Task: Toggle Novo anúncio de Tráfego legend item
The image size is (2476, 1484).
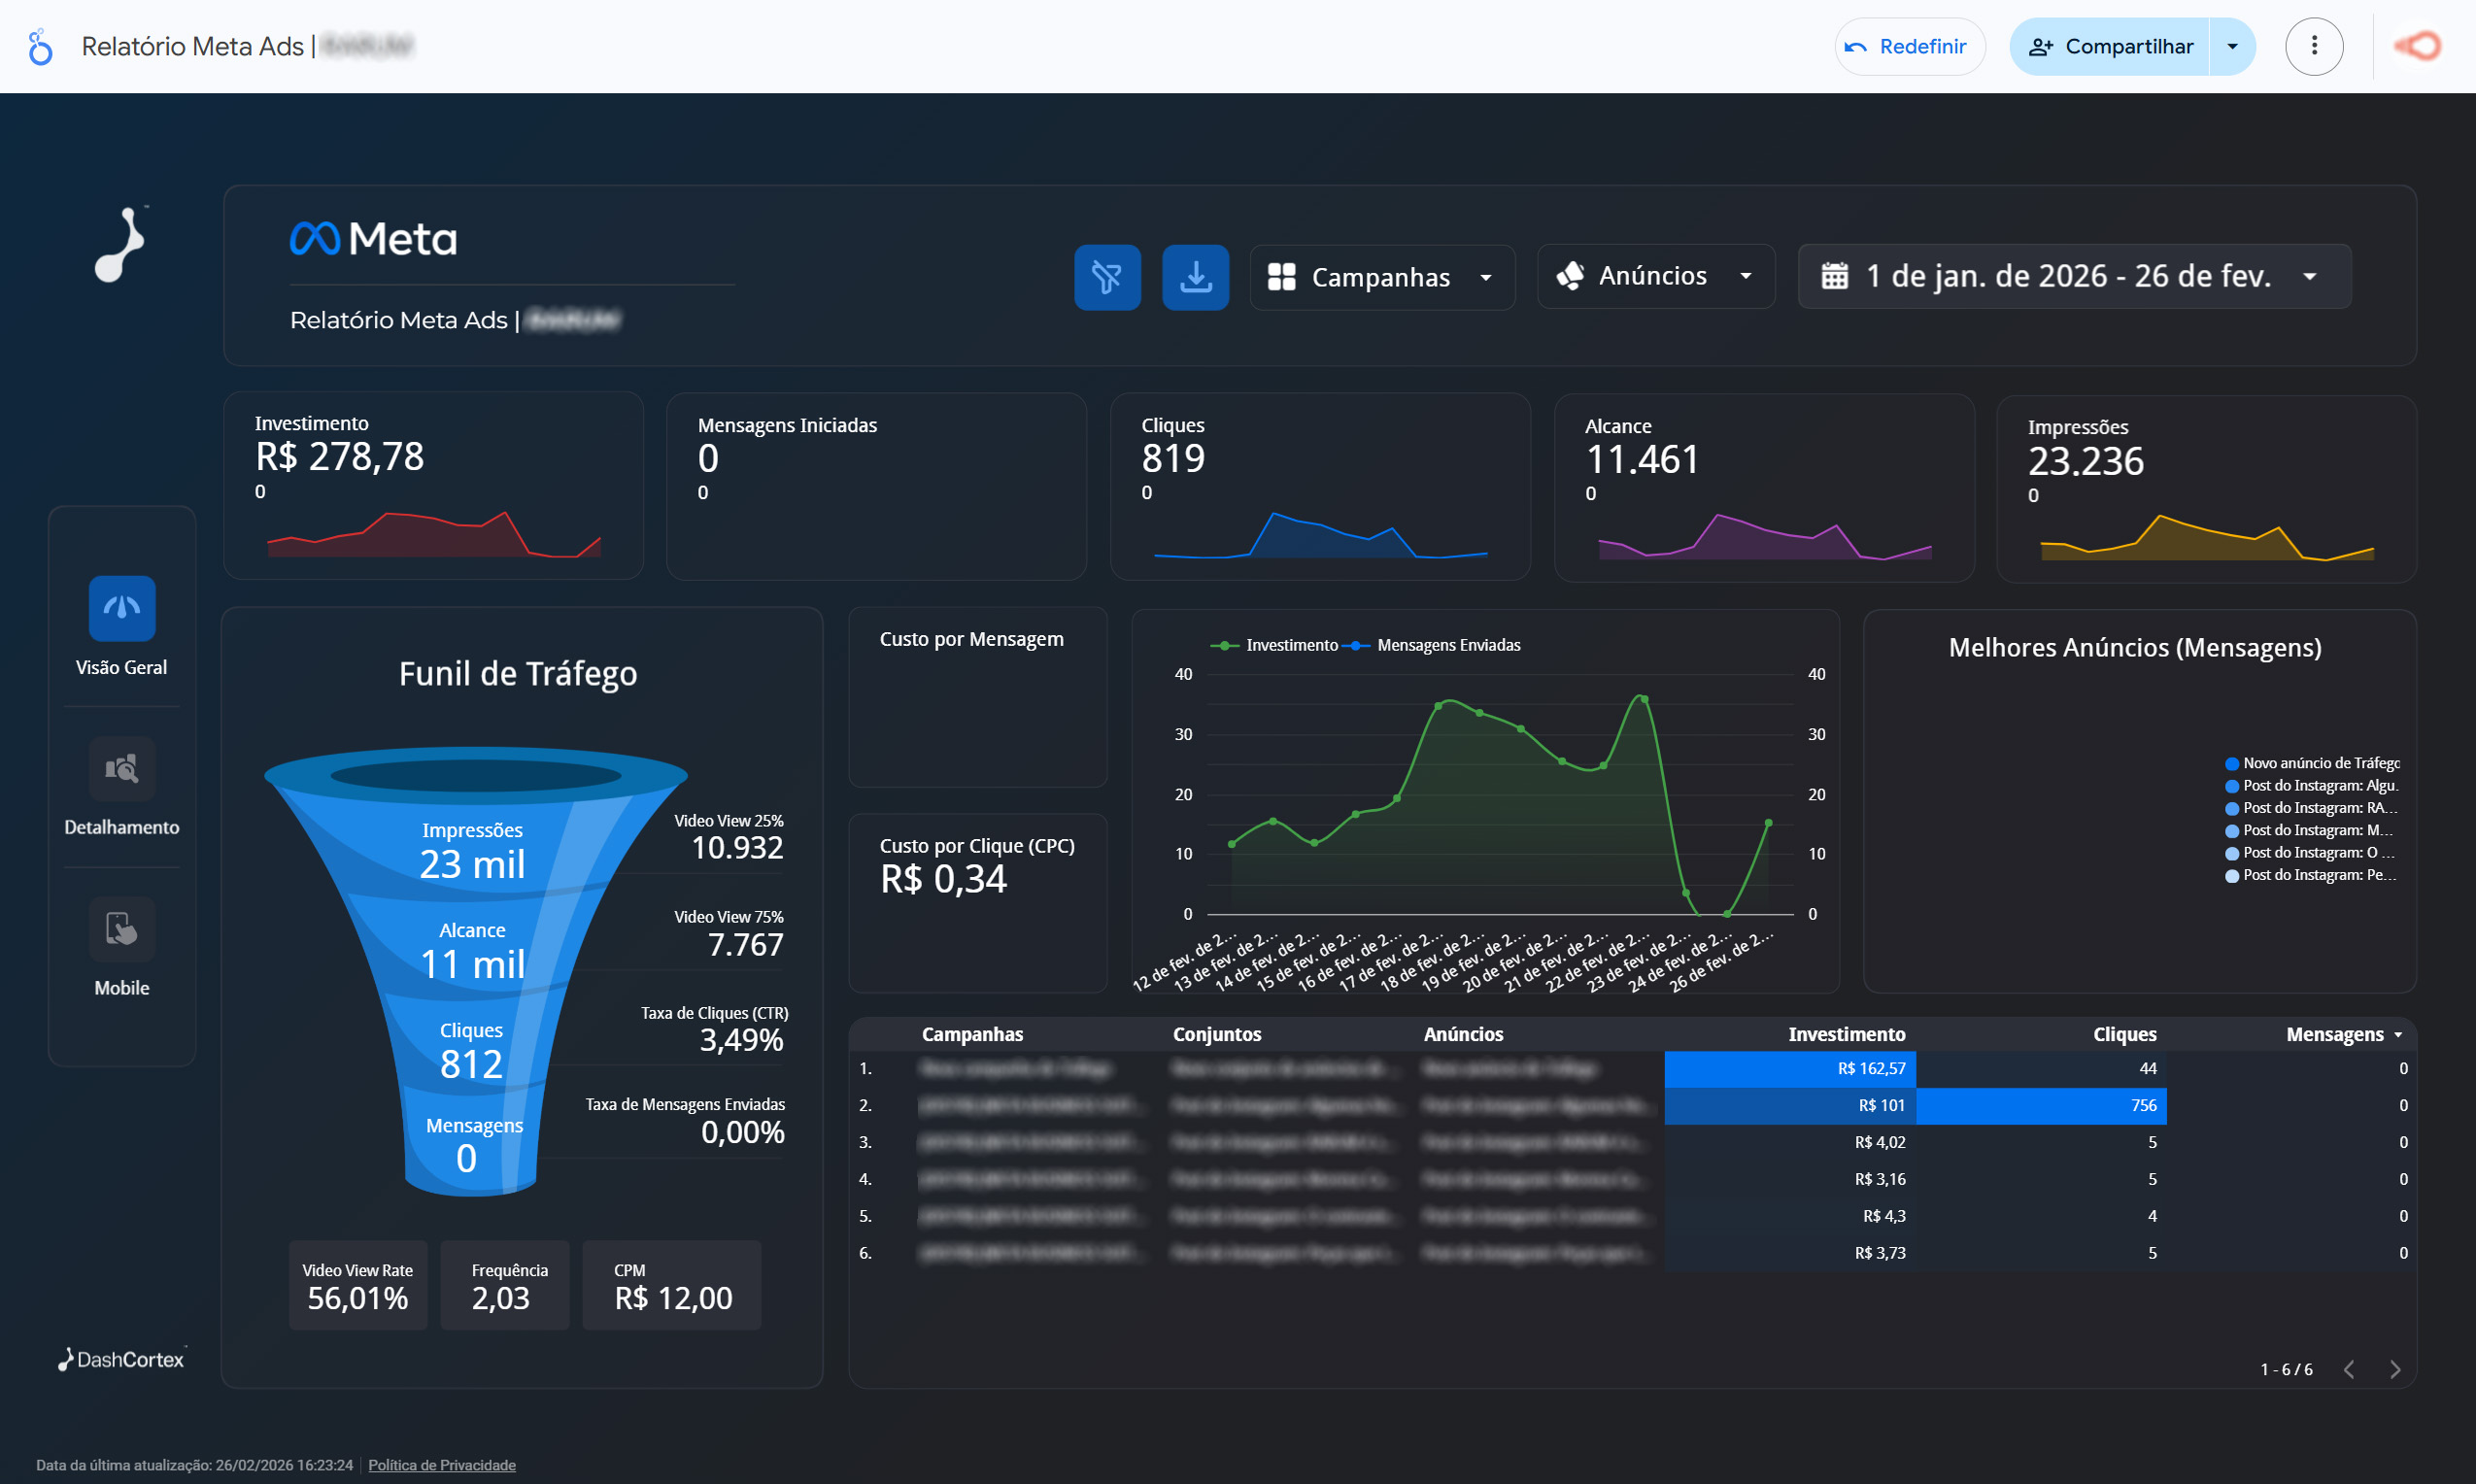Action: pyautogui.click(x=2319, y=763)
